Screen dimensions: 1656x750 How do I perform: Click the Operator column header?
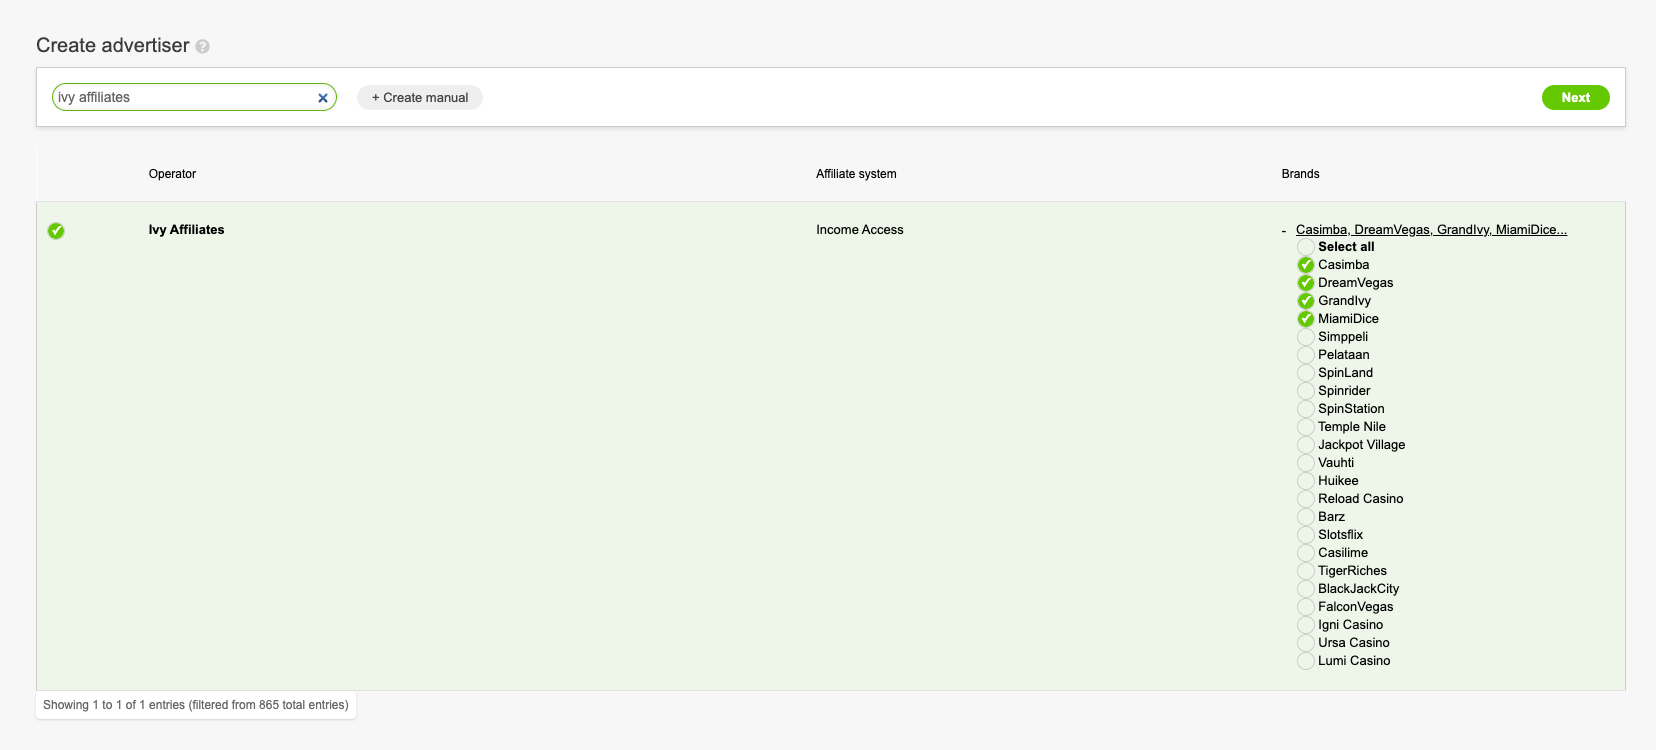[172, 174]
